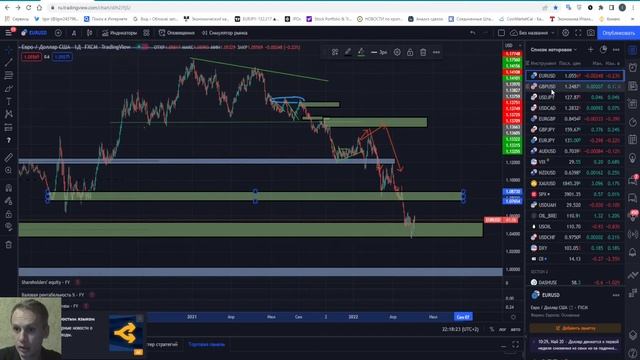
Task: Select the trend line drawing tool
Action: (x=9, y=62)
